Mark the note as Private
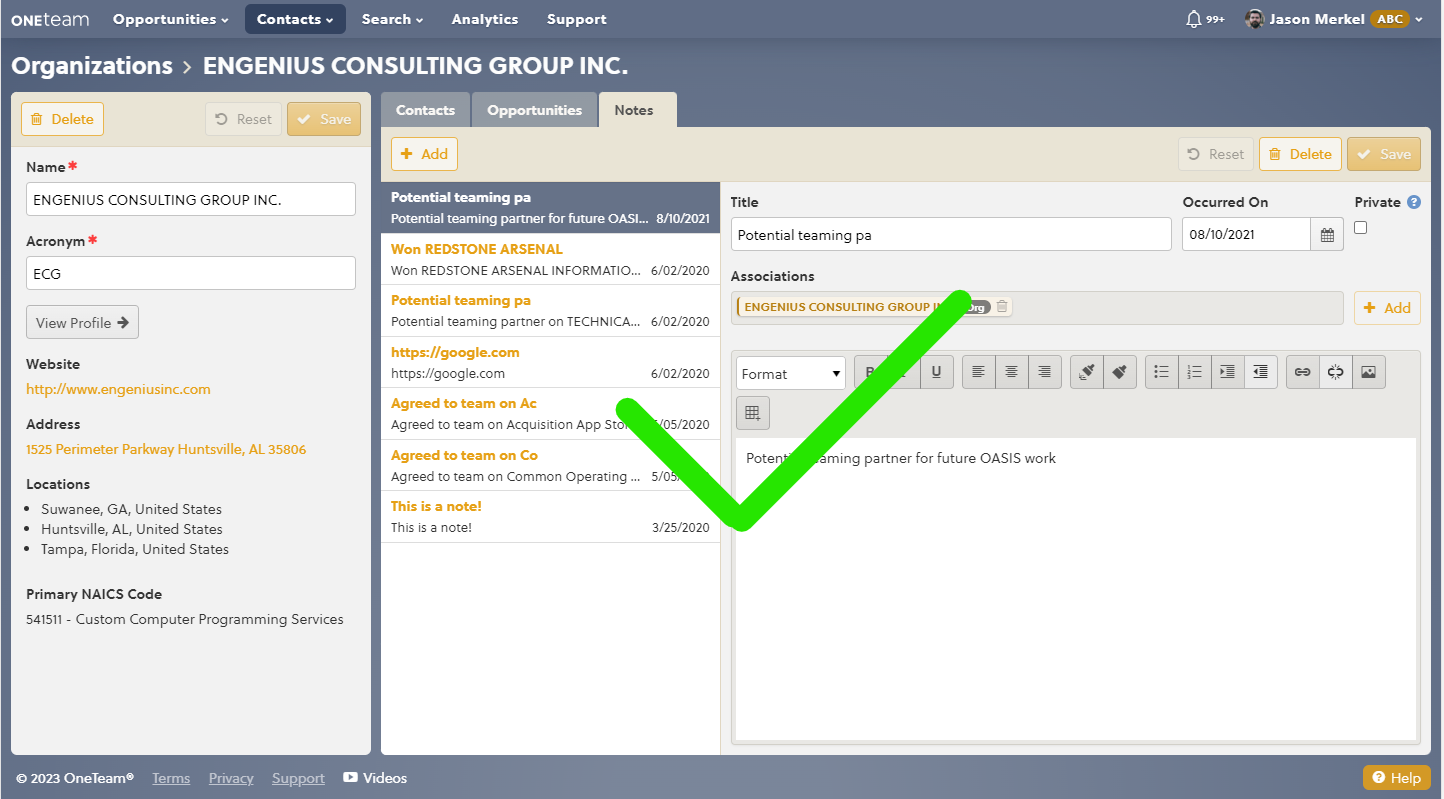Viewport: 1444px width, 799px height. click(x=1360, y=227)
